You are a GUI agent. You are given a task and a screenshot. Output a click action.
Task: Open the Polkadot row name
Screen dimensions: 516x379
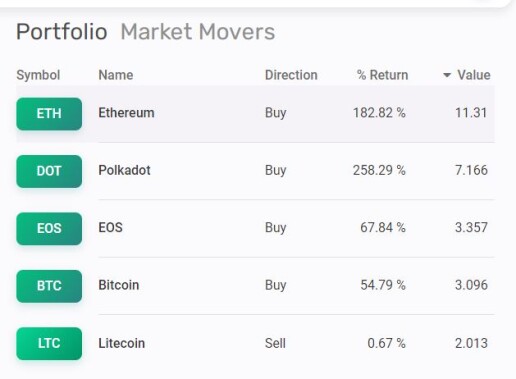click(124, 170)
